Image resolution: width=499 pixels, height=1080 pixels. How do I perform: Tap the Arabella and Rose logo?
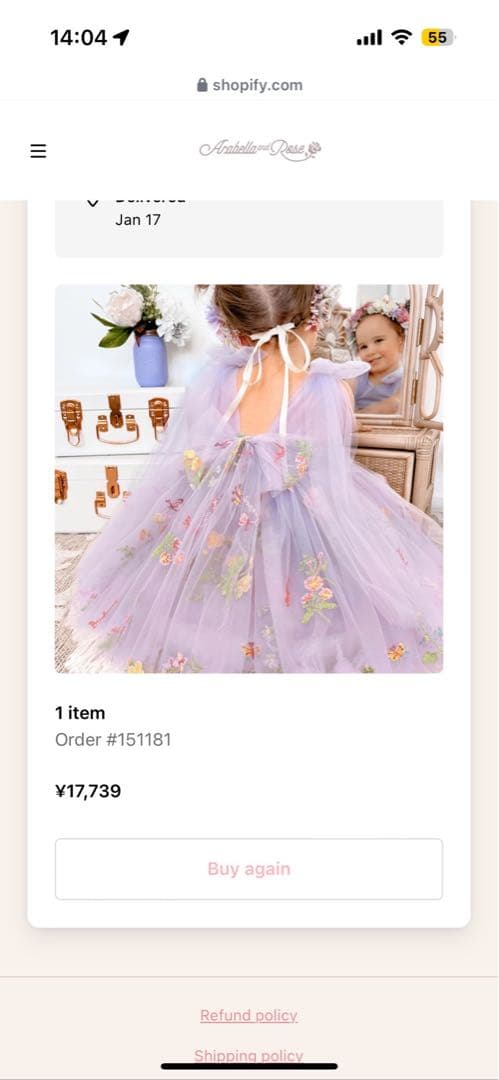260,149
